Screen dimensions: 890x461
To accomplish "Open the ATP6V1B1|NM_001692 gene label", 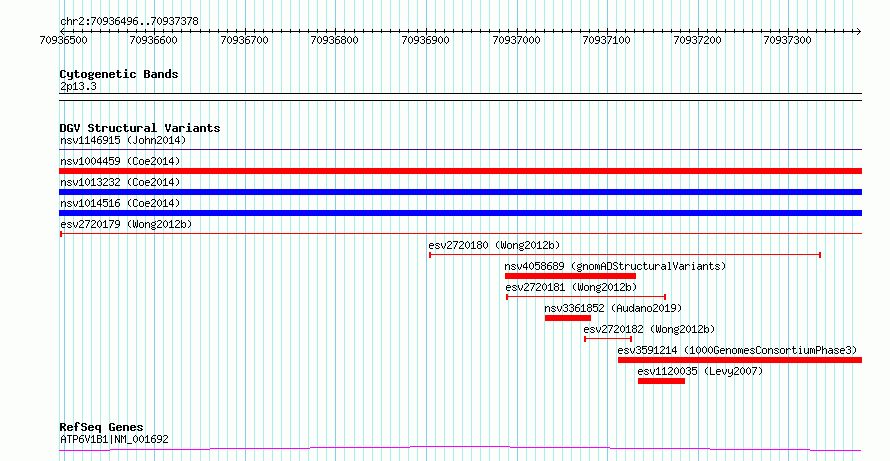I will point(114,439).
